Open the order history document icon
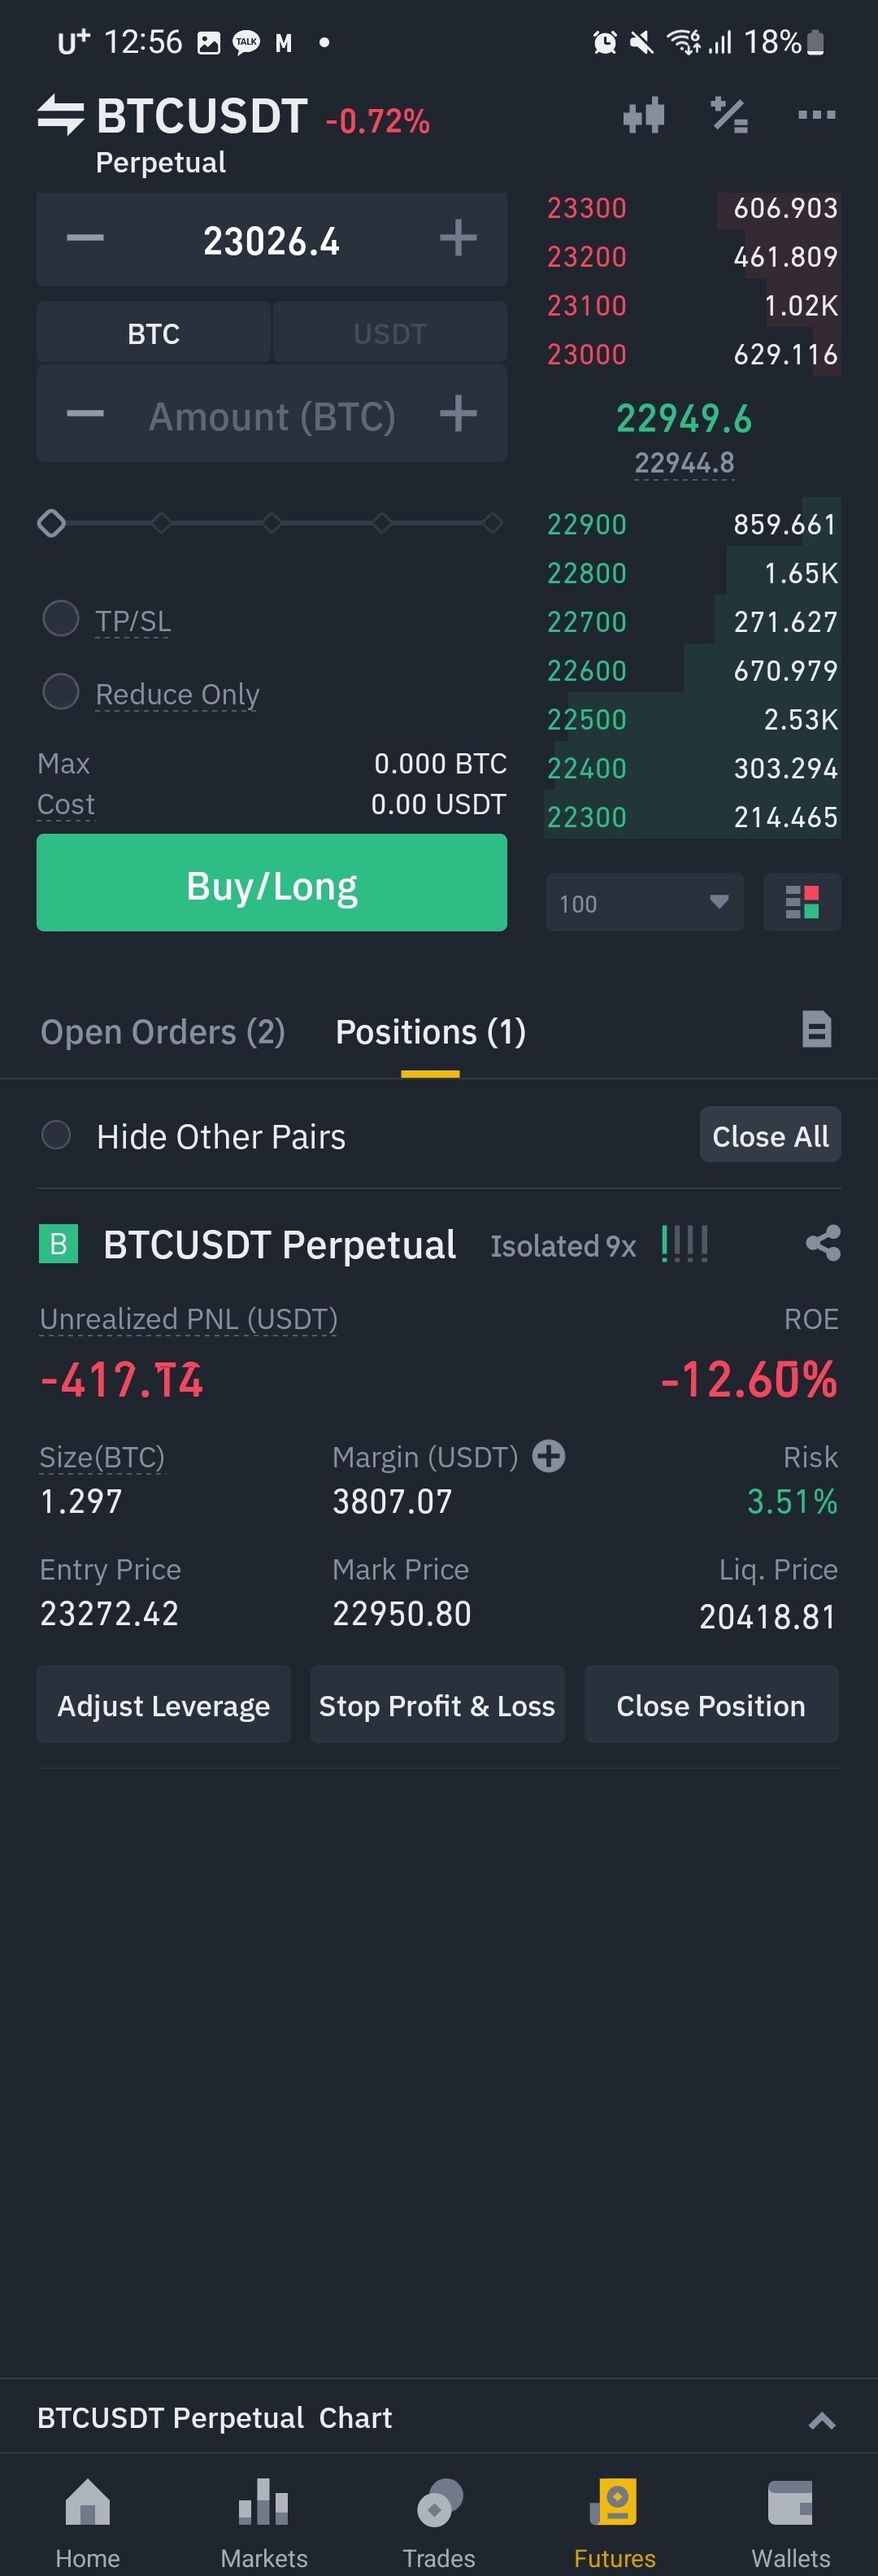Screen dimensions: 878x2576 tap(816, 1029)
